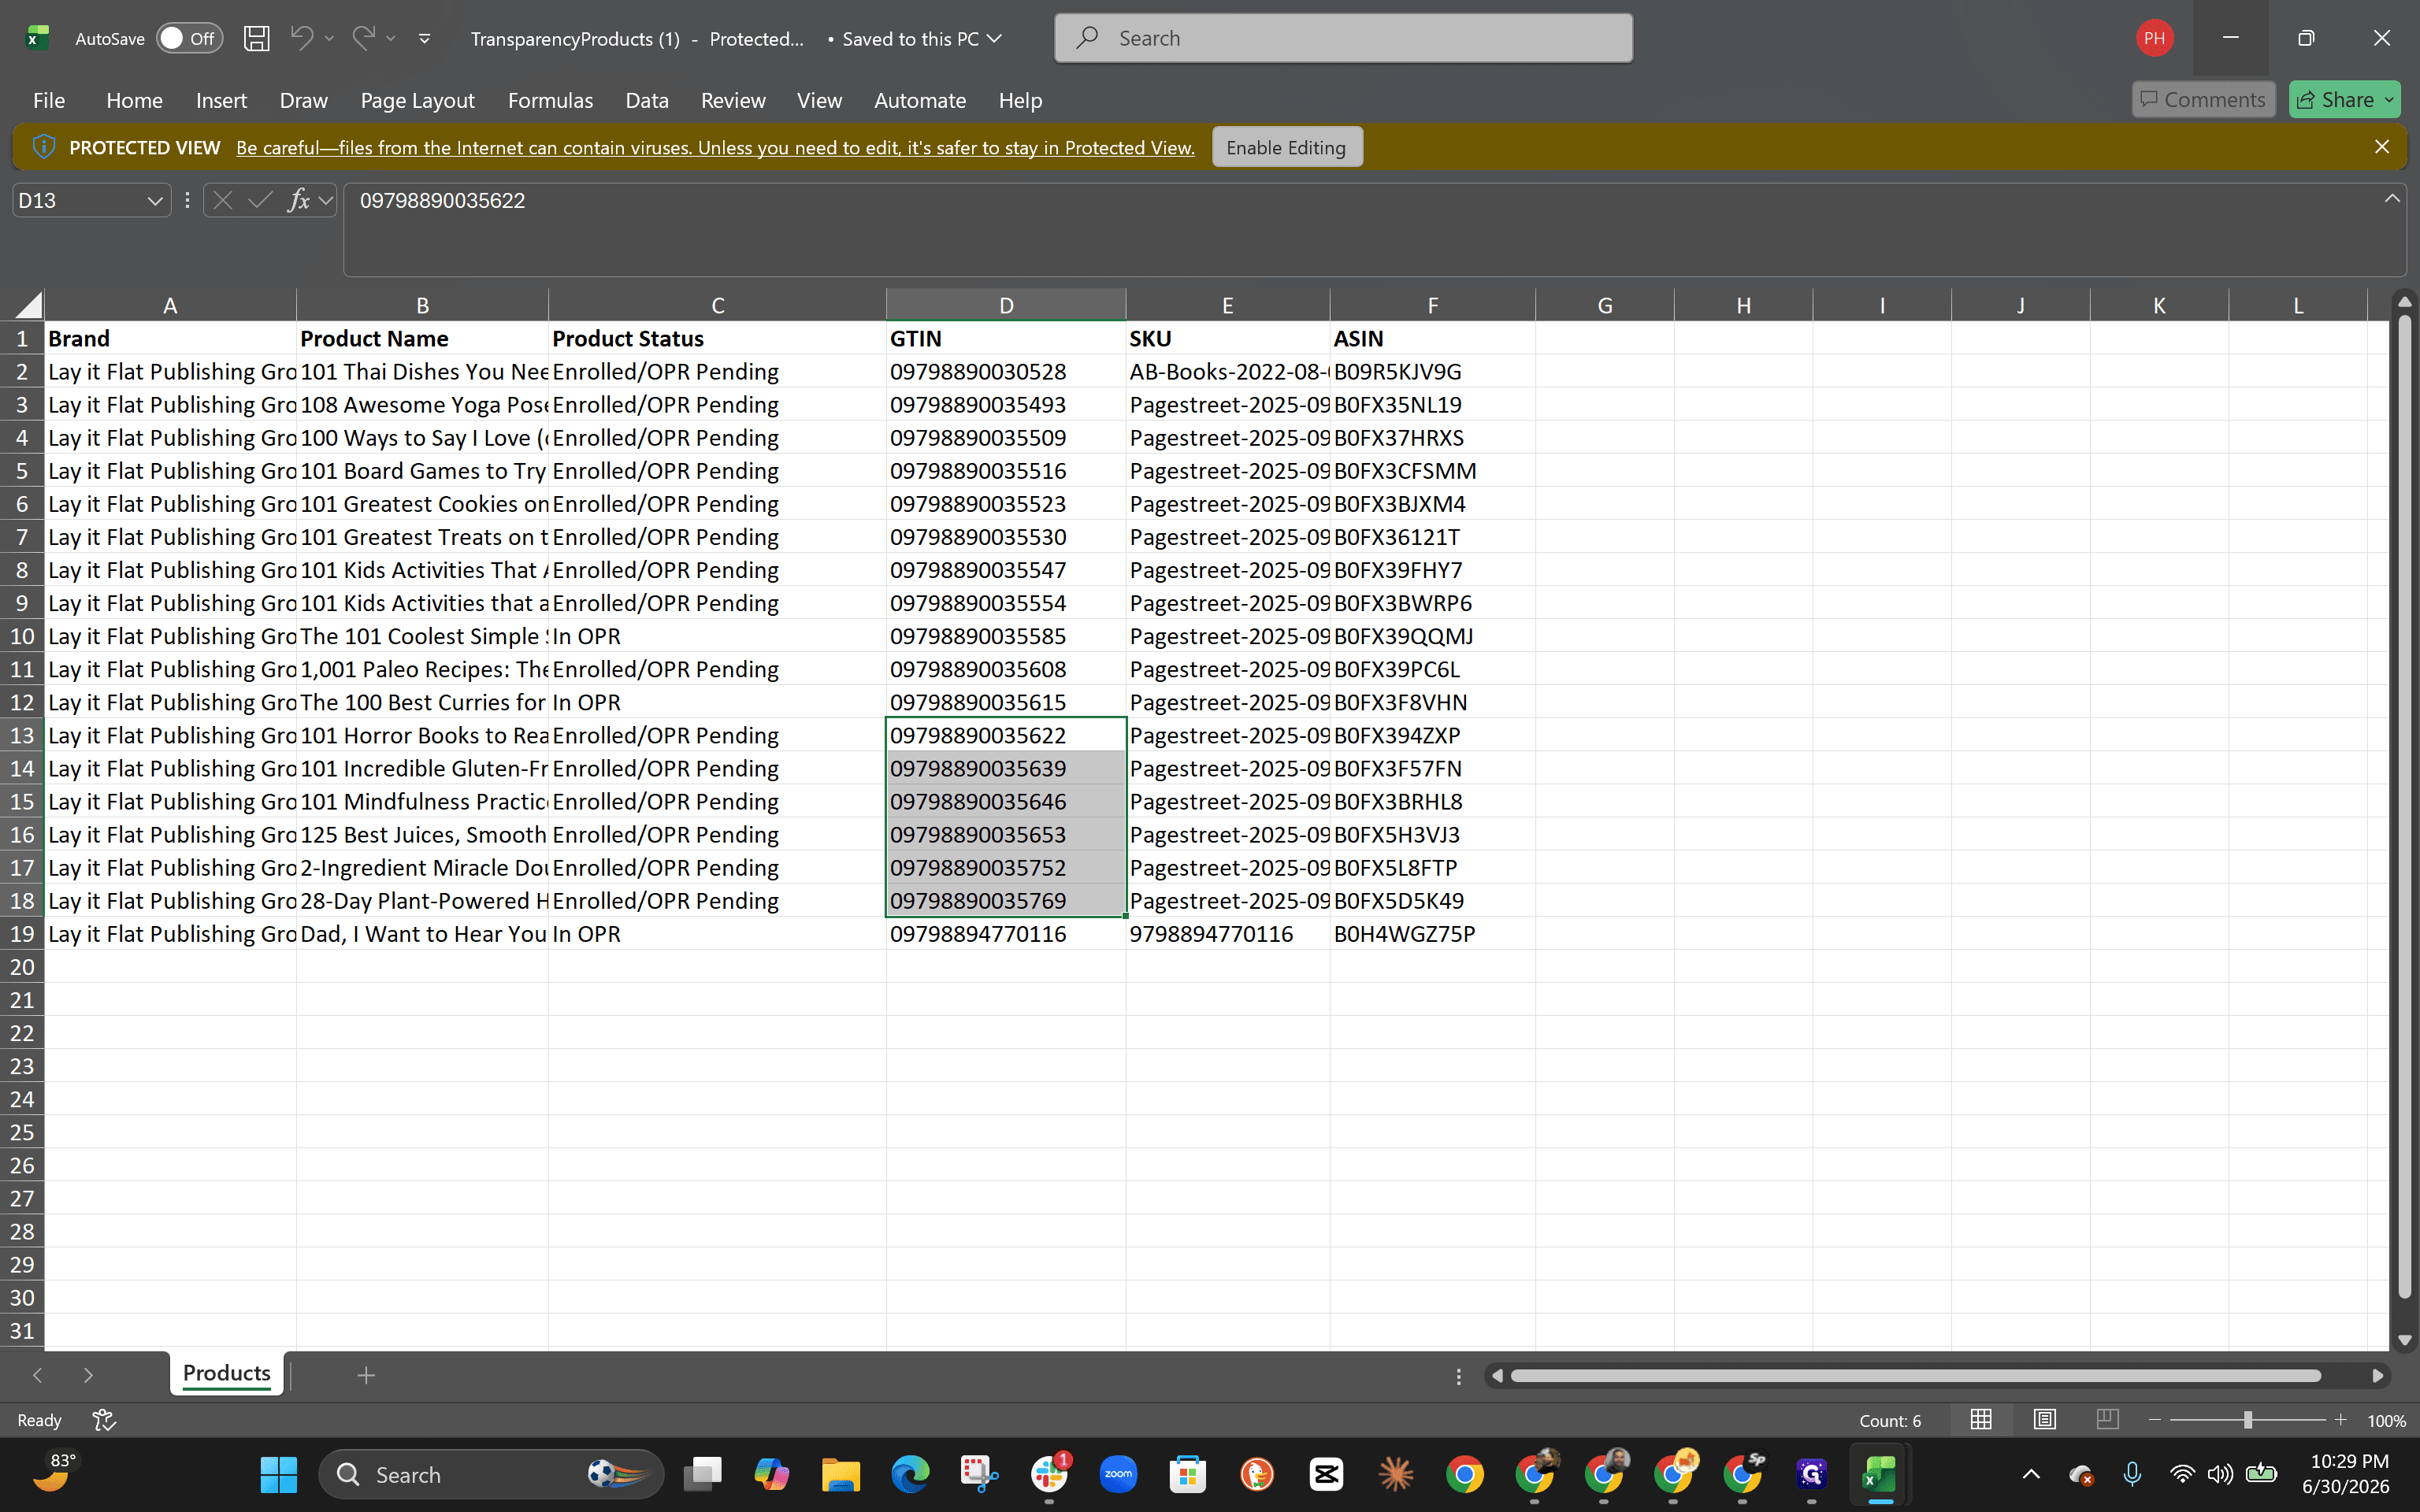Screen dimensions: 2420x1512
Task: Dismiss the Protected View message bar
Action: point(2382,147)
